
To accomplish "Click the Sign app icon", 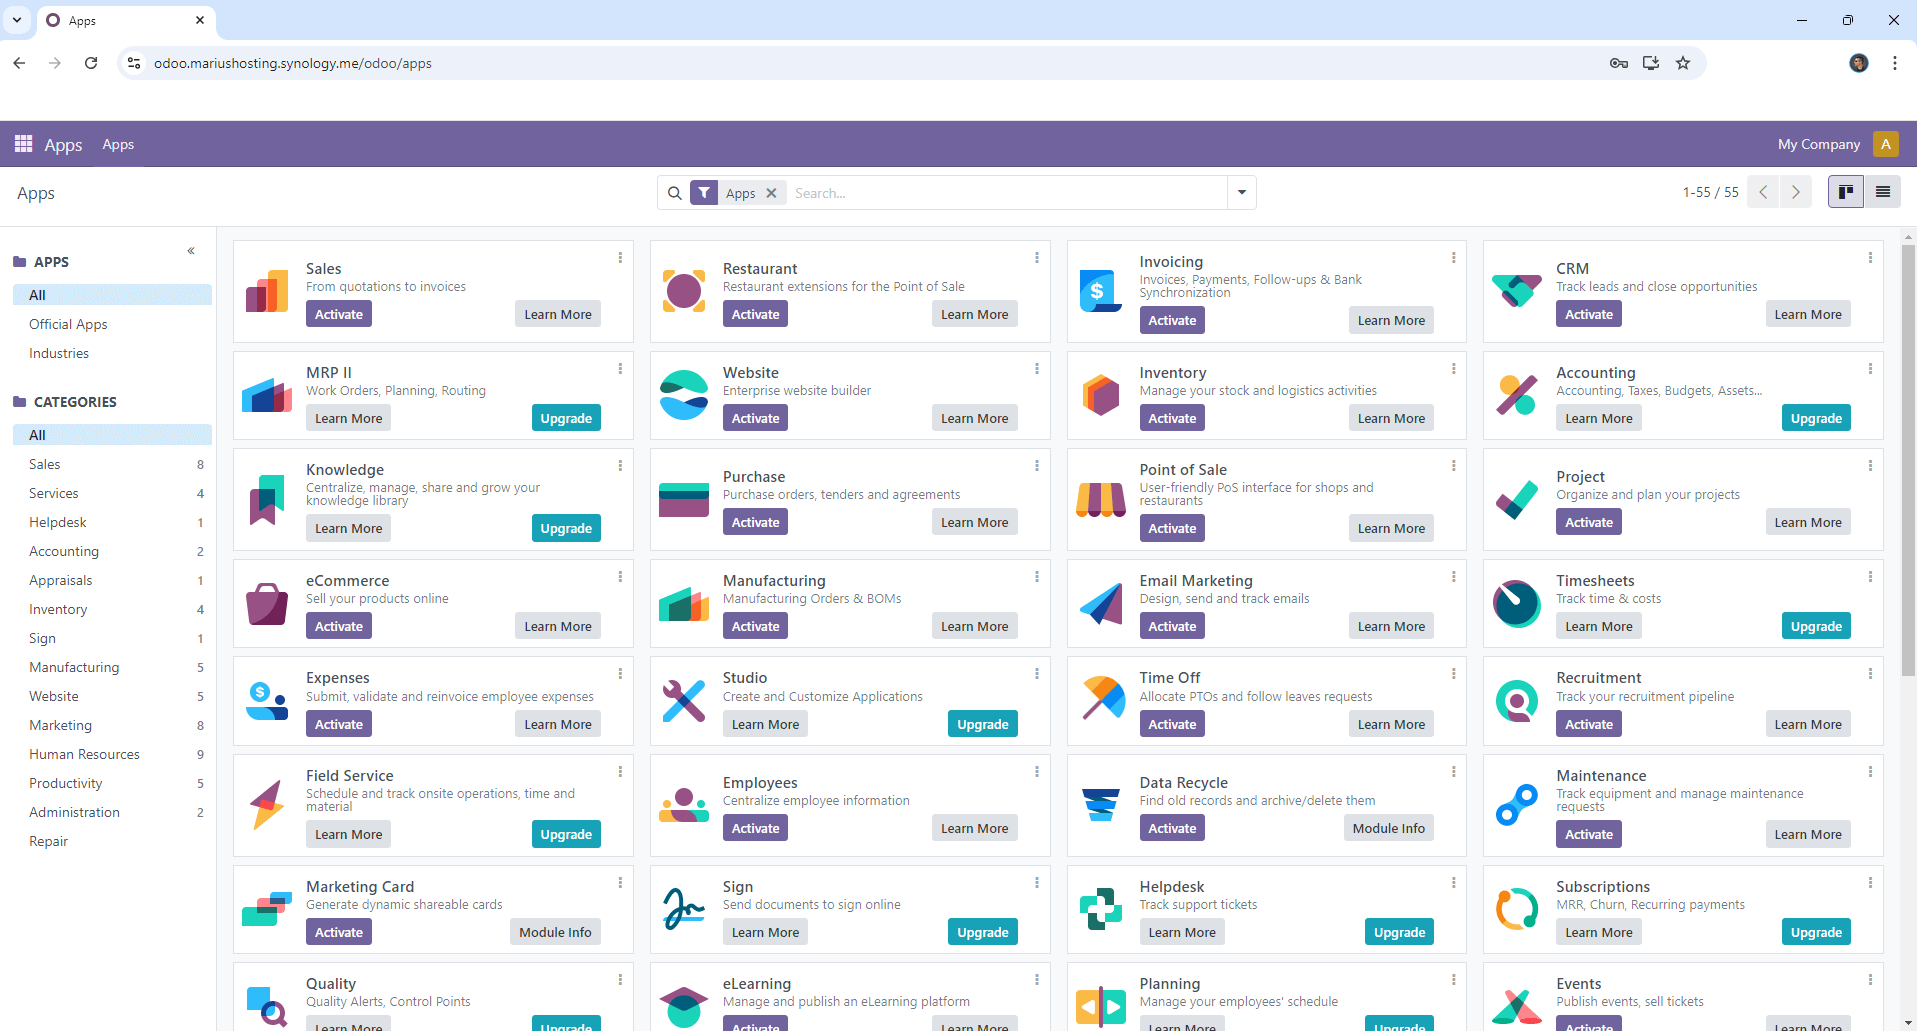I will point(684,909).
